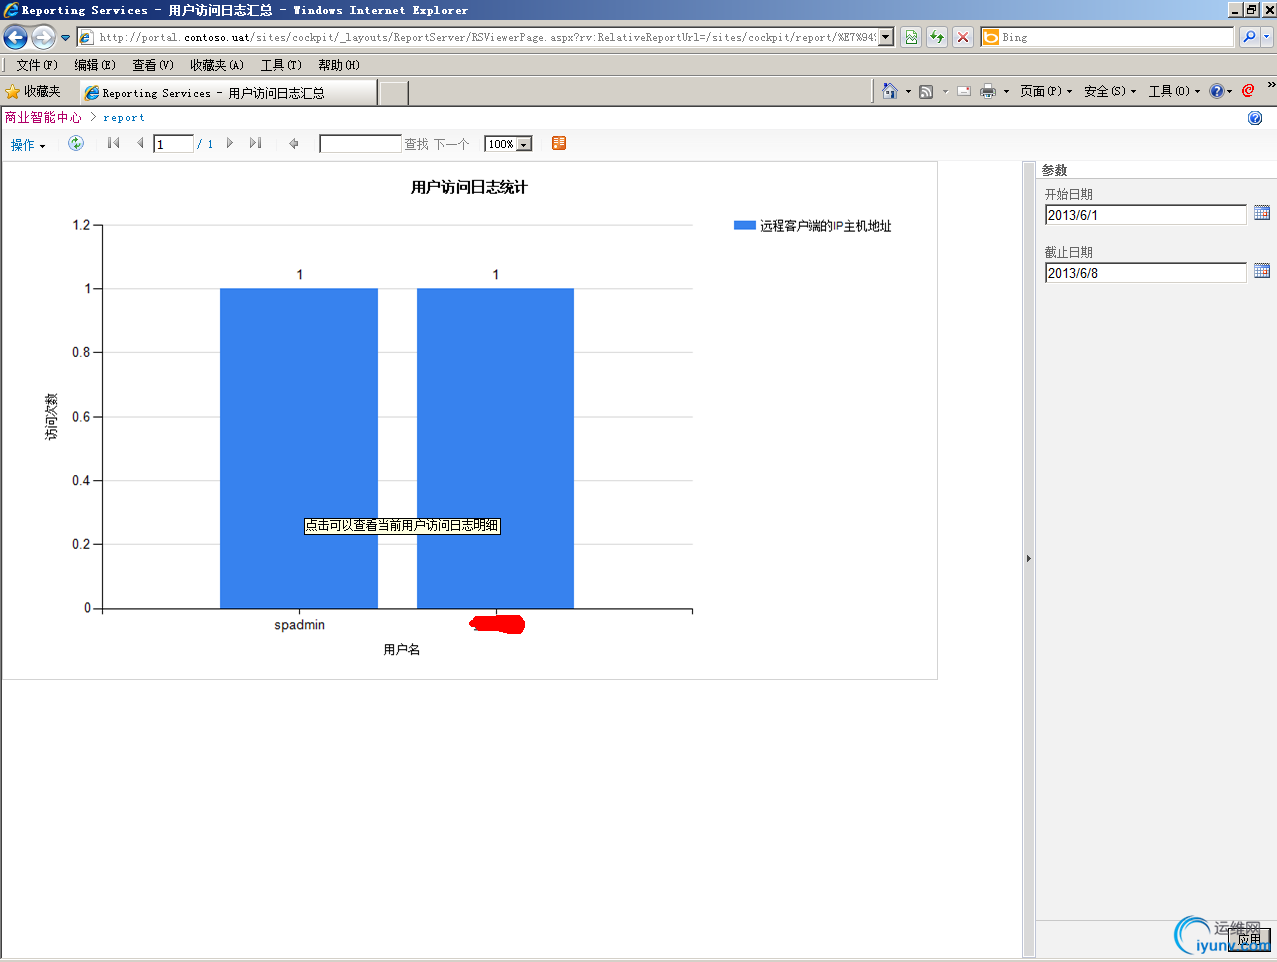Open the 截止日期 calendar picker icon
1277x962 pixels.
[x=1262, y=271]
